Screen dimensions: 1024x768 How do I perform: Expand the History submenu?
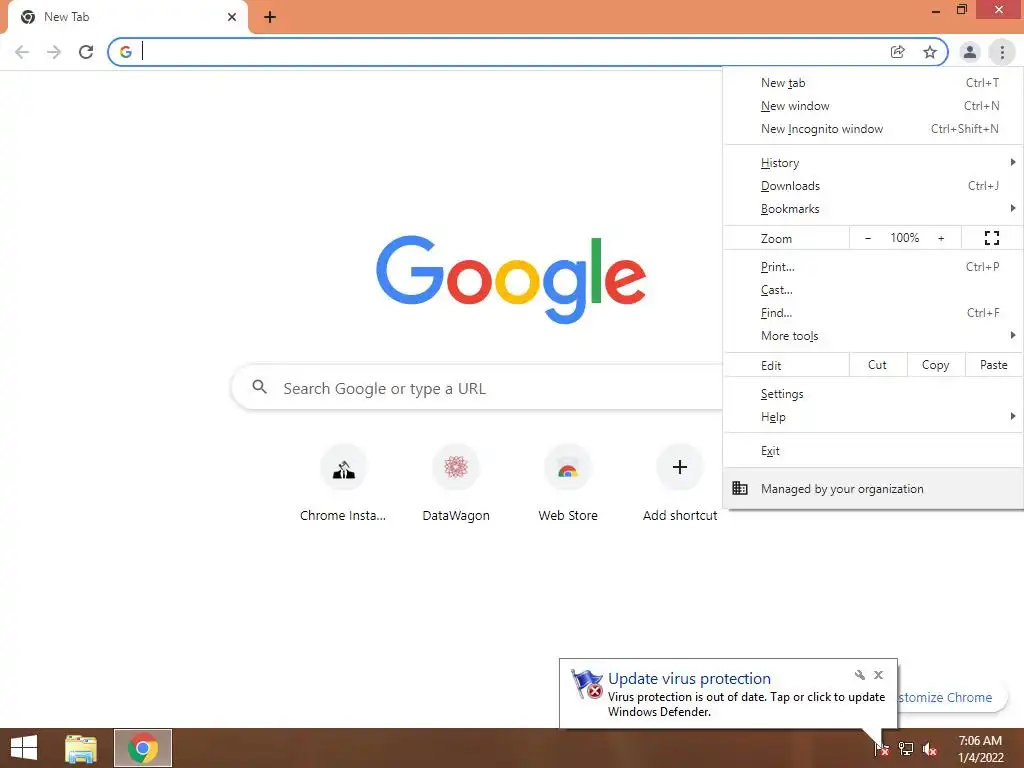pyautogui.click(x=873, y=163)
